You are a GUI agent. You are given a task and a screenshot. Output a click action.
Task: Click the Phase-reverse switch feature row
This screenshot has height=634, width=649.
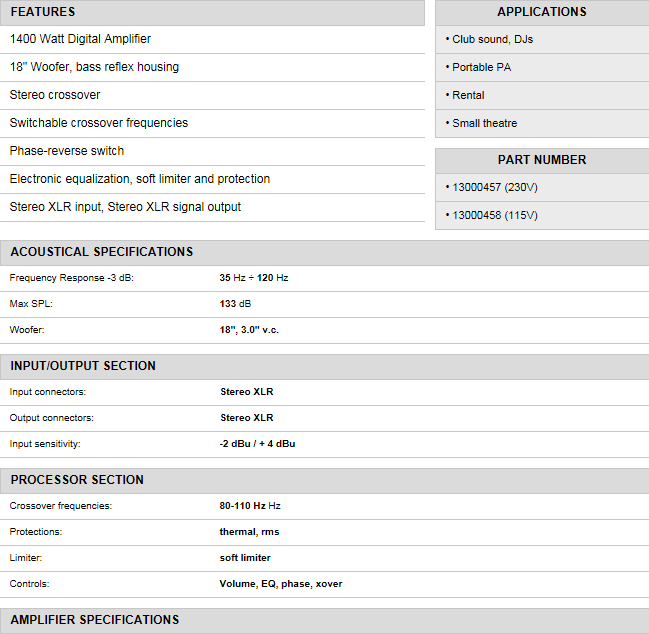click(x=67, y=151)
